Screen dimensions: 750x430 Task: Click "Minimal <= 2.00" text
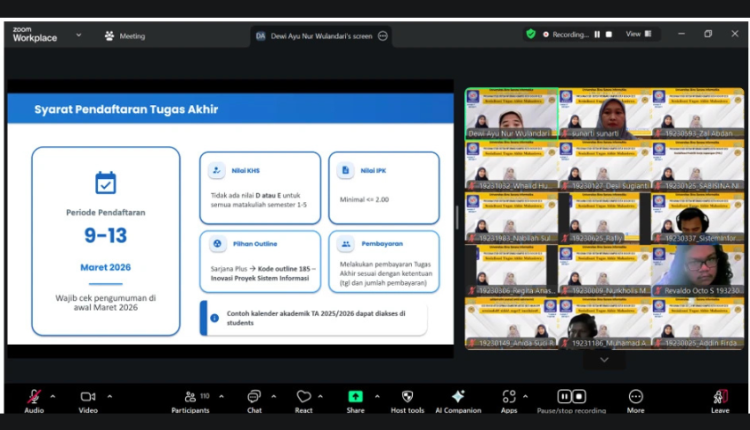coord(364,199)
